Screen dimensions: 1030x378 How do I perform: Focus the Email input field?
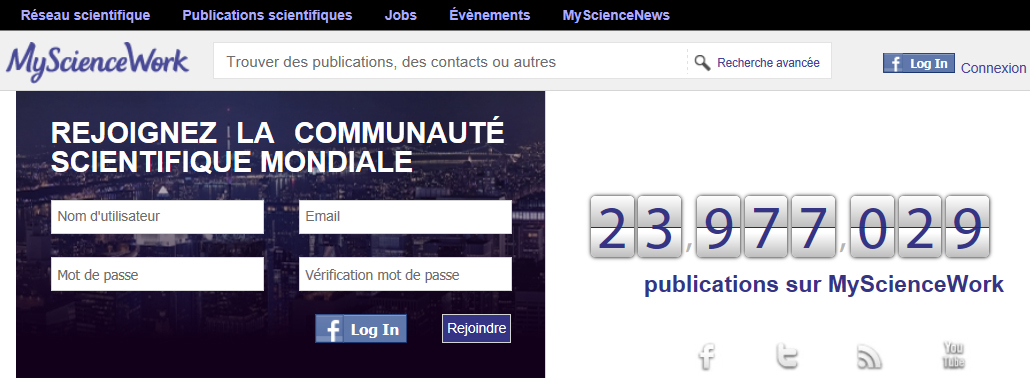(x=405, y=216)
